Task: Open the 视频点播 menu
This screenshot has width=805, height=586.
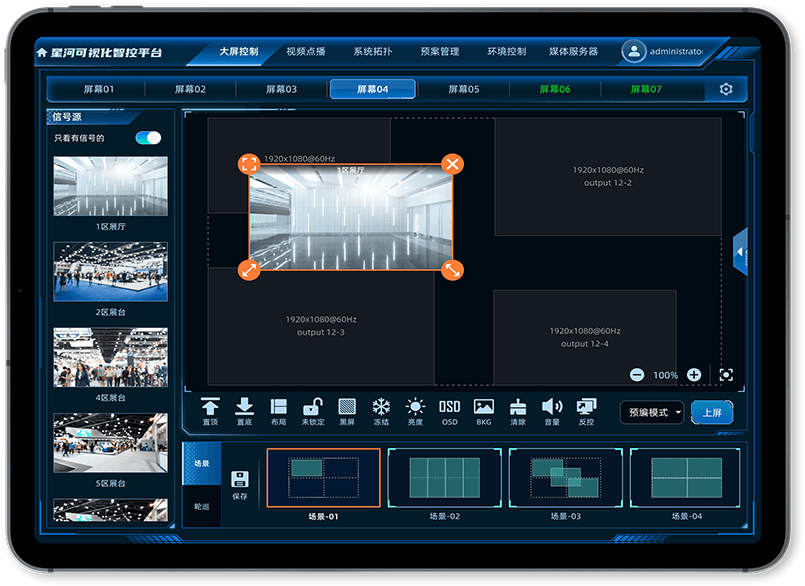Action: (x=305, y=51)
